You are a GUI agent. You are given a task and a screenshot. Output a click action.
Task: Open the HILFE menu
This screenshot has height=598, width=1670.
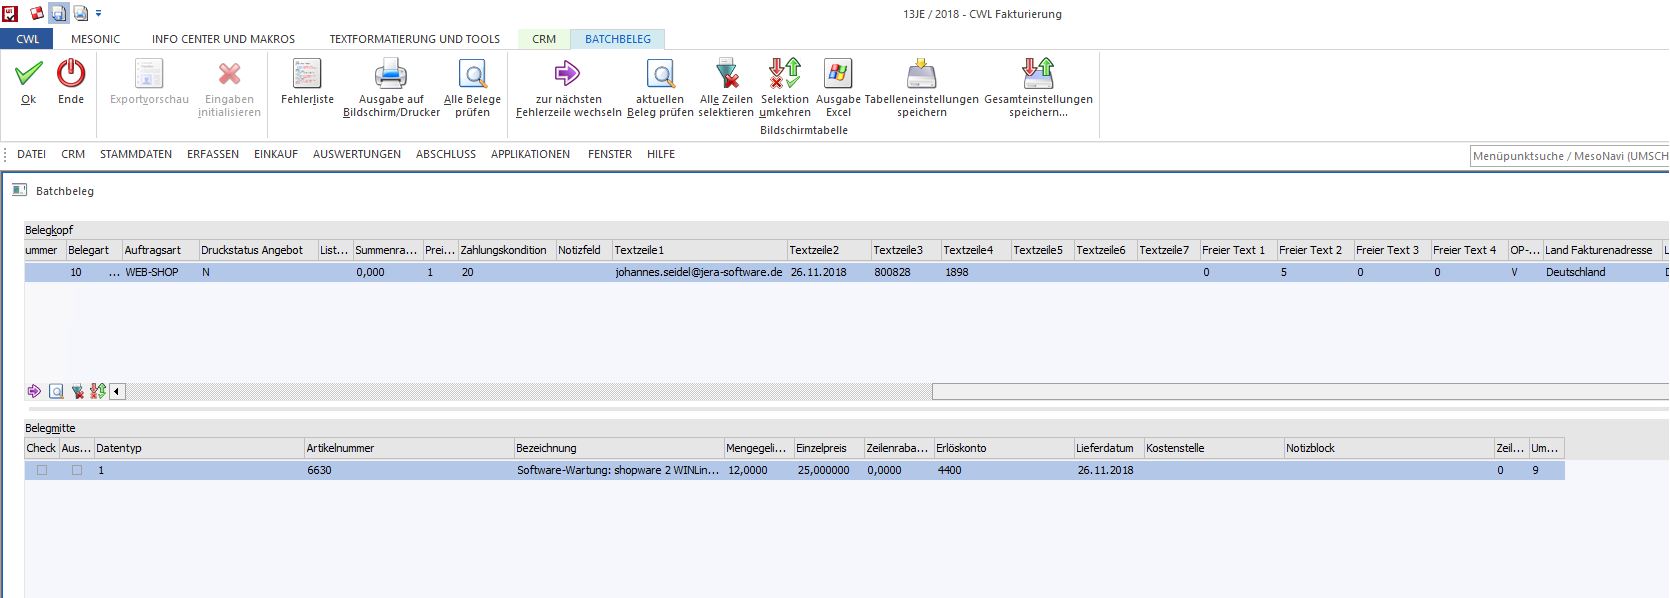click(x=661, y=154)
